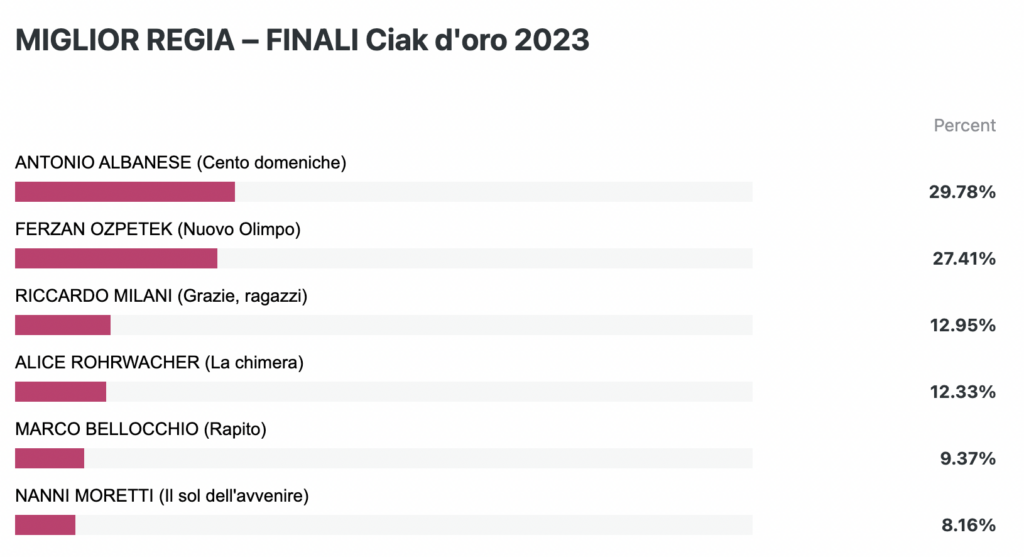Click the MIGLIOR REGIA – FINALI title

click(302, 40)
